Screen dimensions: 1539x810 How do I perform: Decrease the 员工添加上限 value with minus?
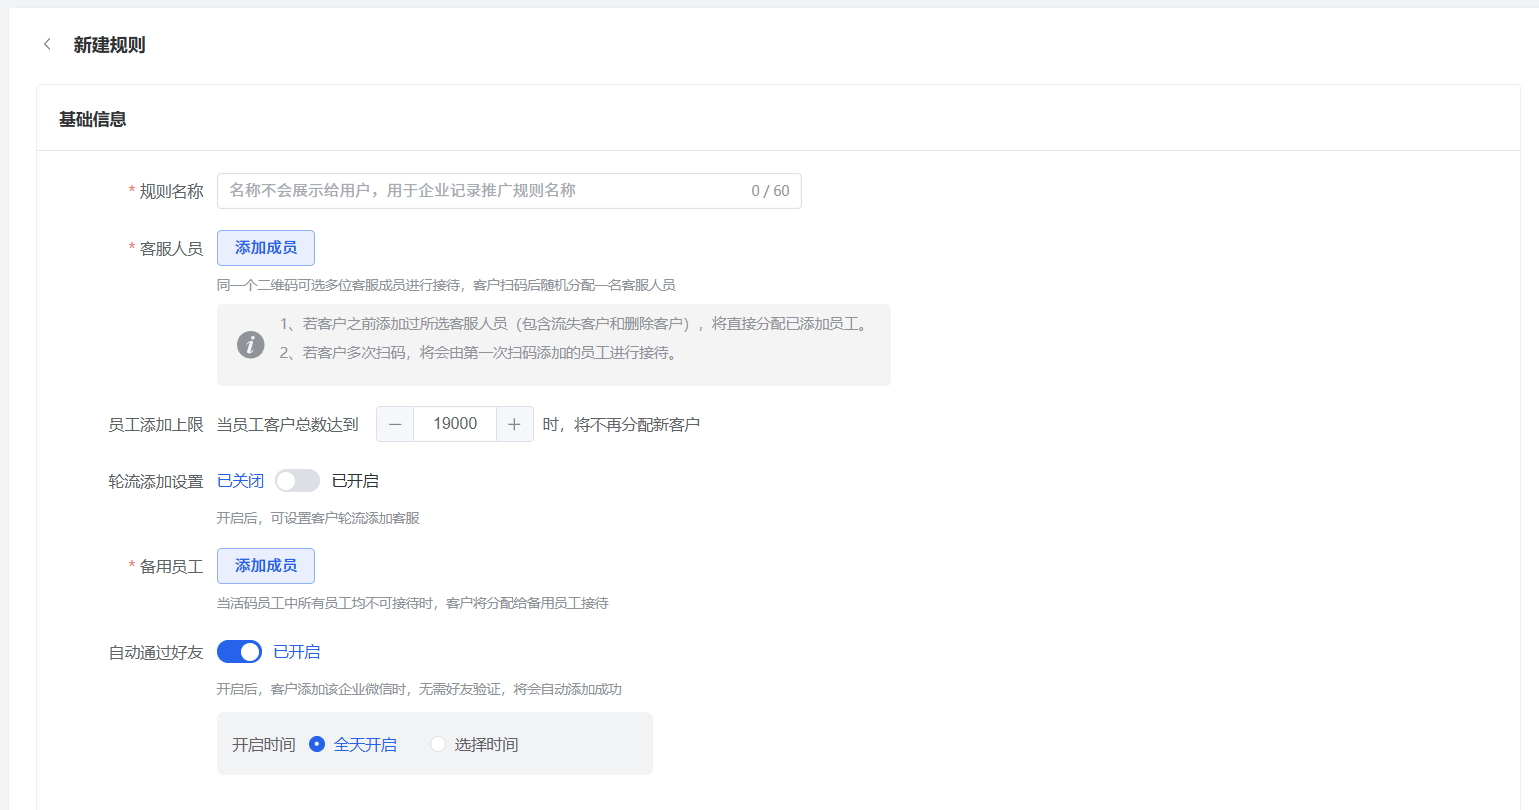point(395,424)
